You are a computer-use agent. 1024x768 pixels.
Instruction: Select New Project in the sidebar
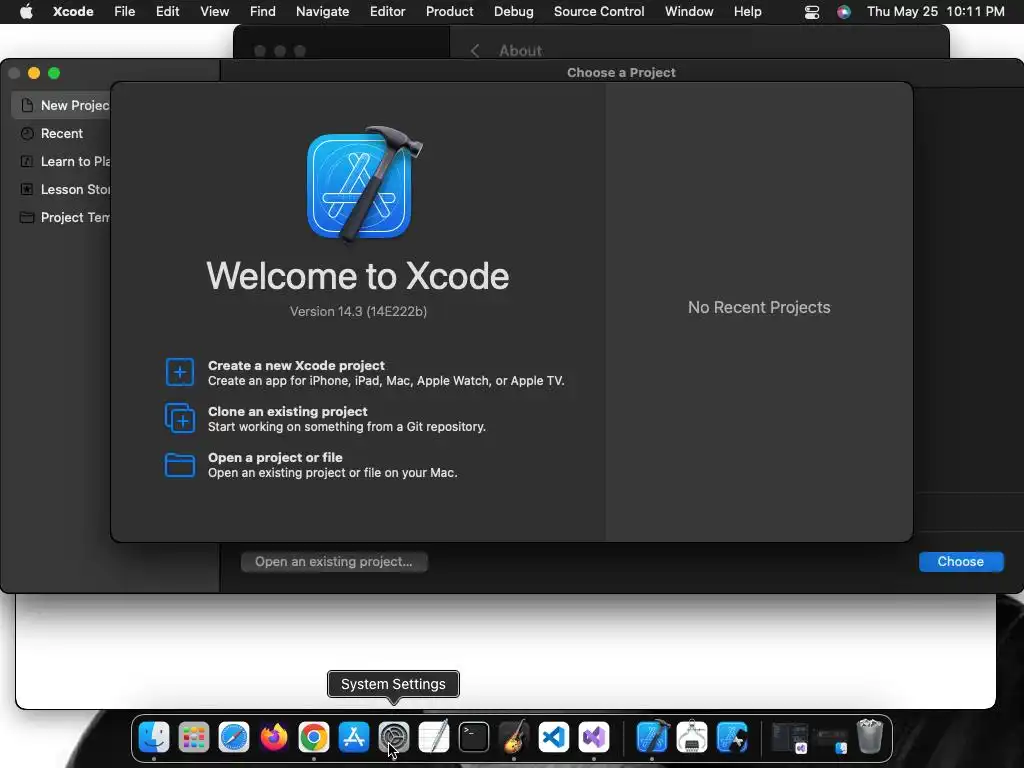pos(61,105)
